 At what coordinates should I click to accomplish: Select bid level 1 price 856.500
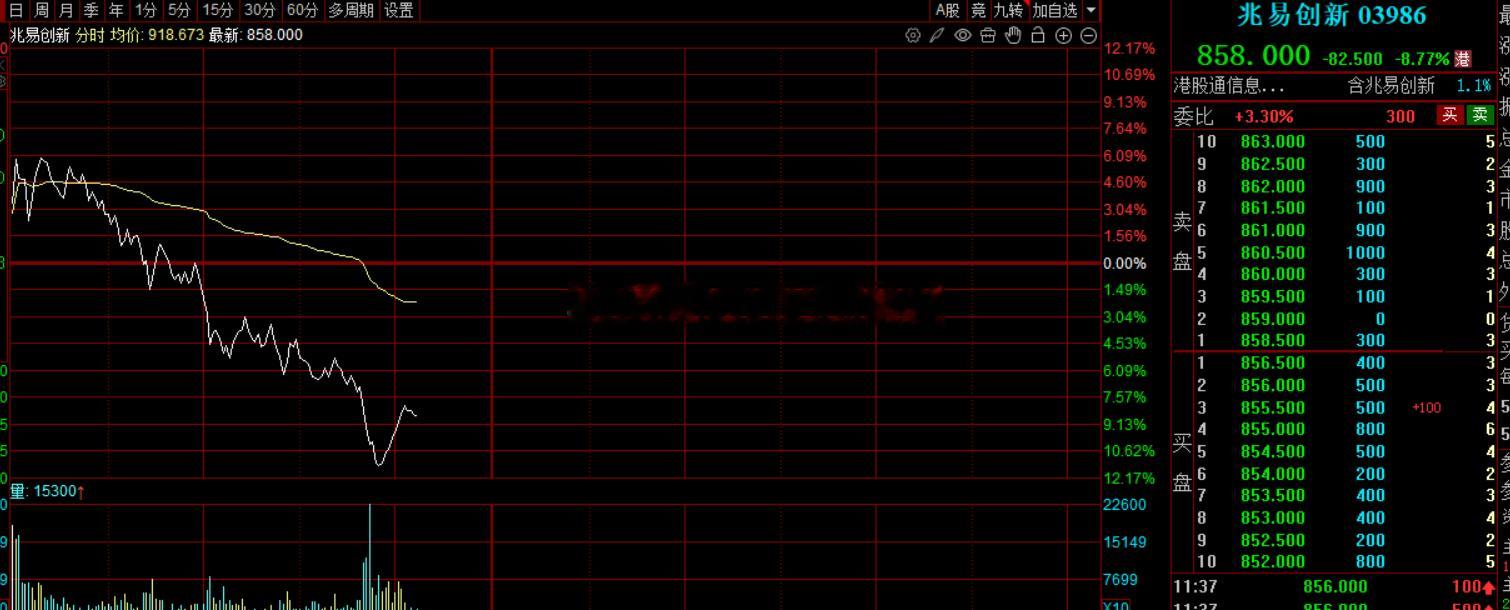[1272, 364]
